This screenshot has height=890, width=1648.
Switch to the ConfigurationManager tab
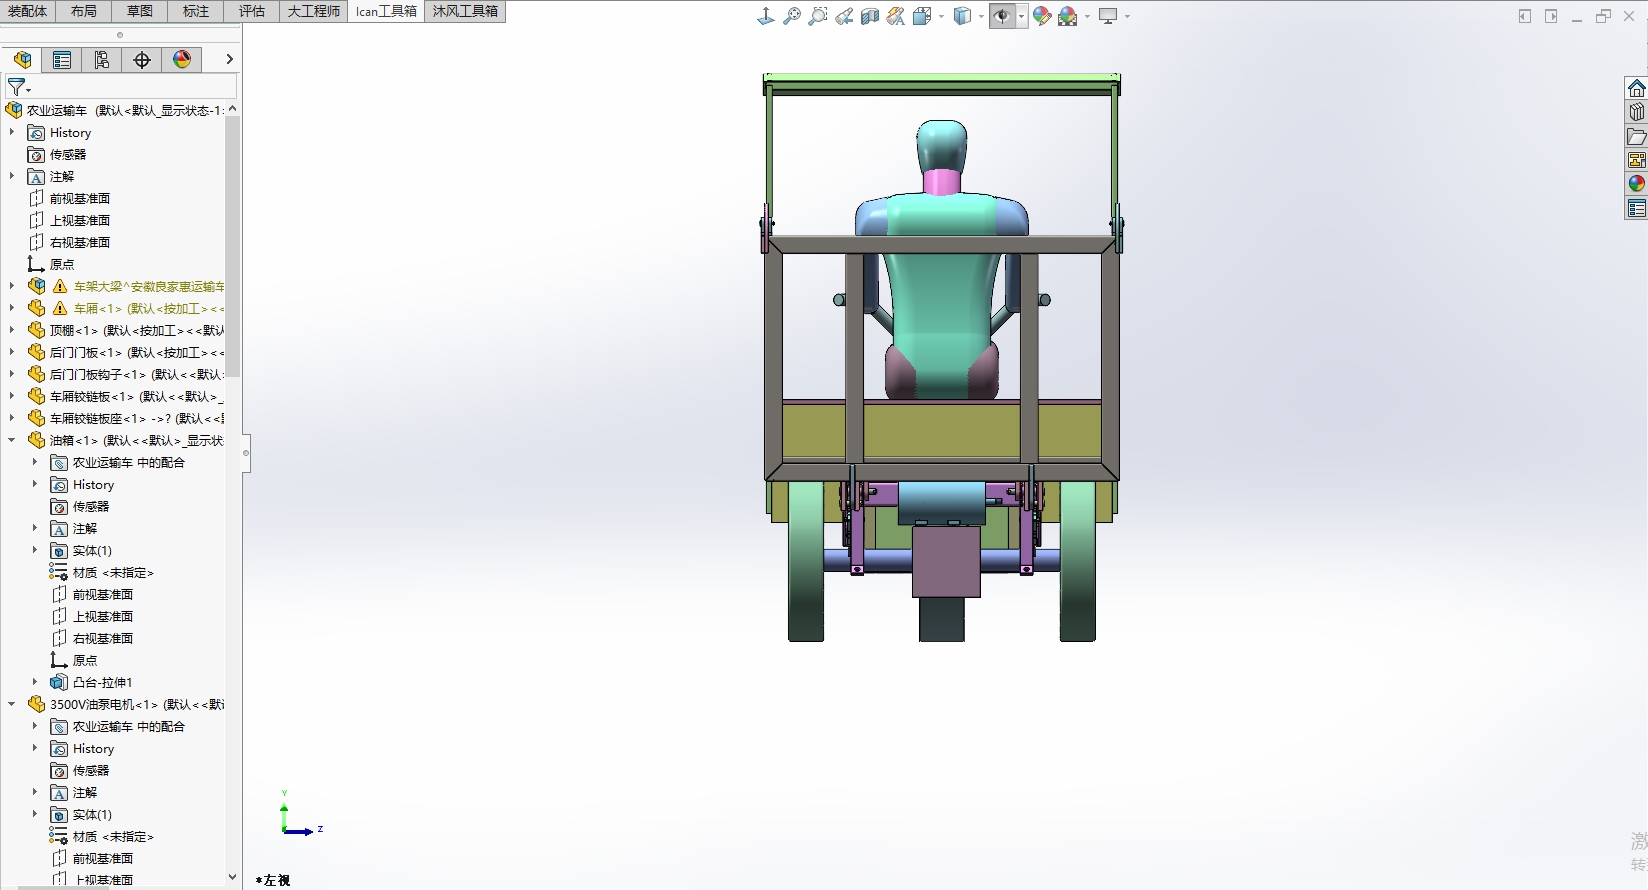click(x=102, y=60)
